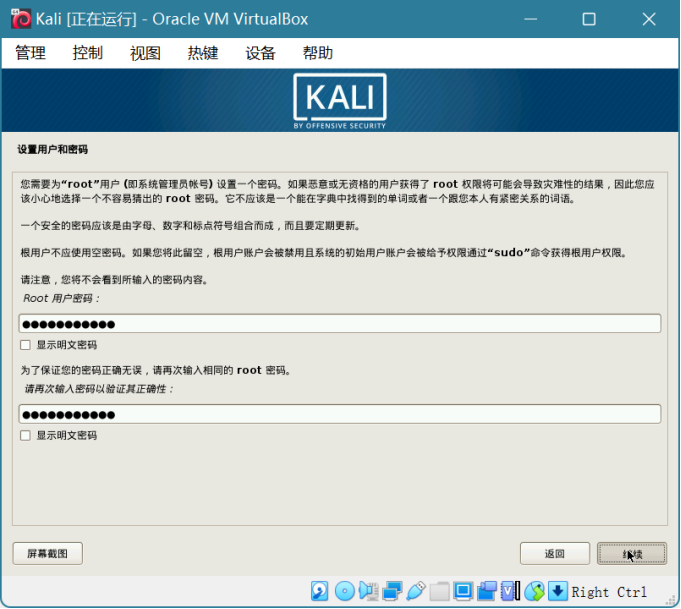681x609 pixels.
Task: Click the '根用户不应使用空密码' paragraph
Action: point(325,252)
